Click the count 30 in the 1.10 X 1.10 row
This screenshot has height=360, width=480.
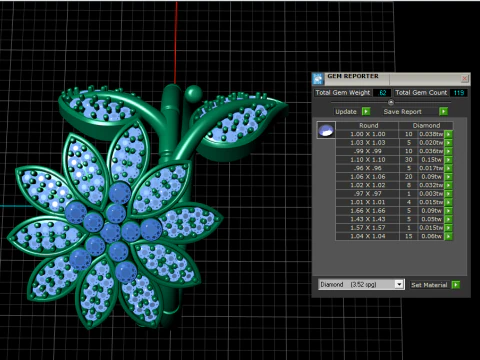pos(408,160)
